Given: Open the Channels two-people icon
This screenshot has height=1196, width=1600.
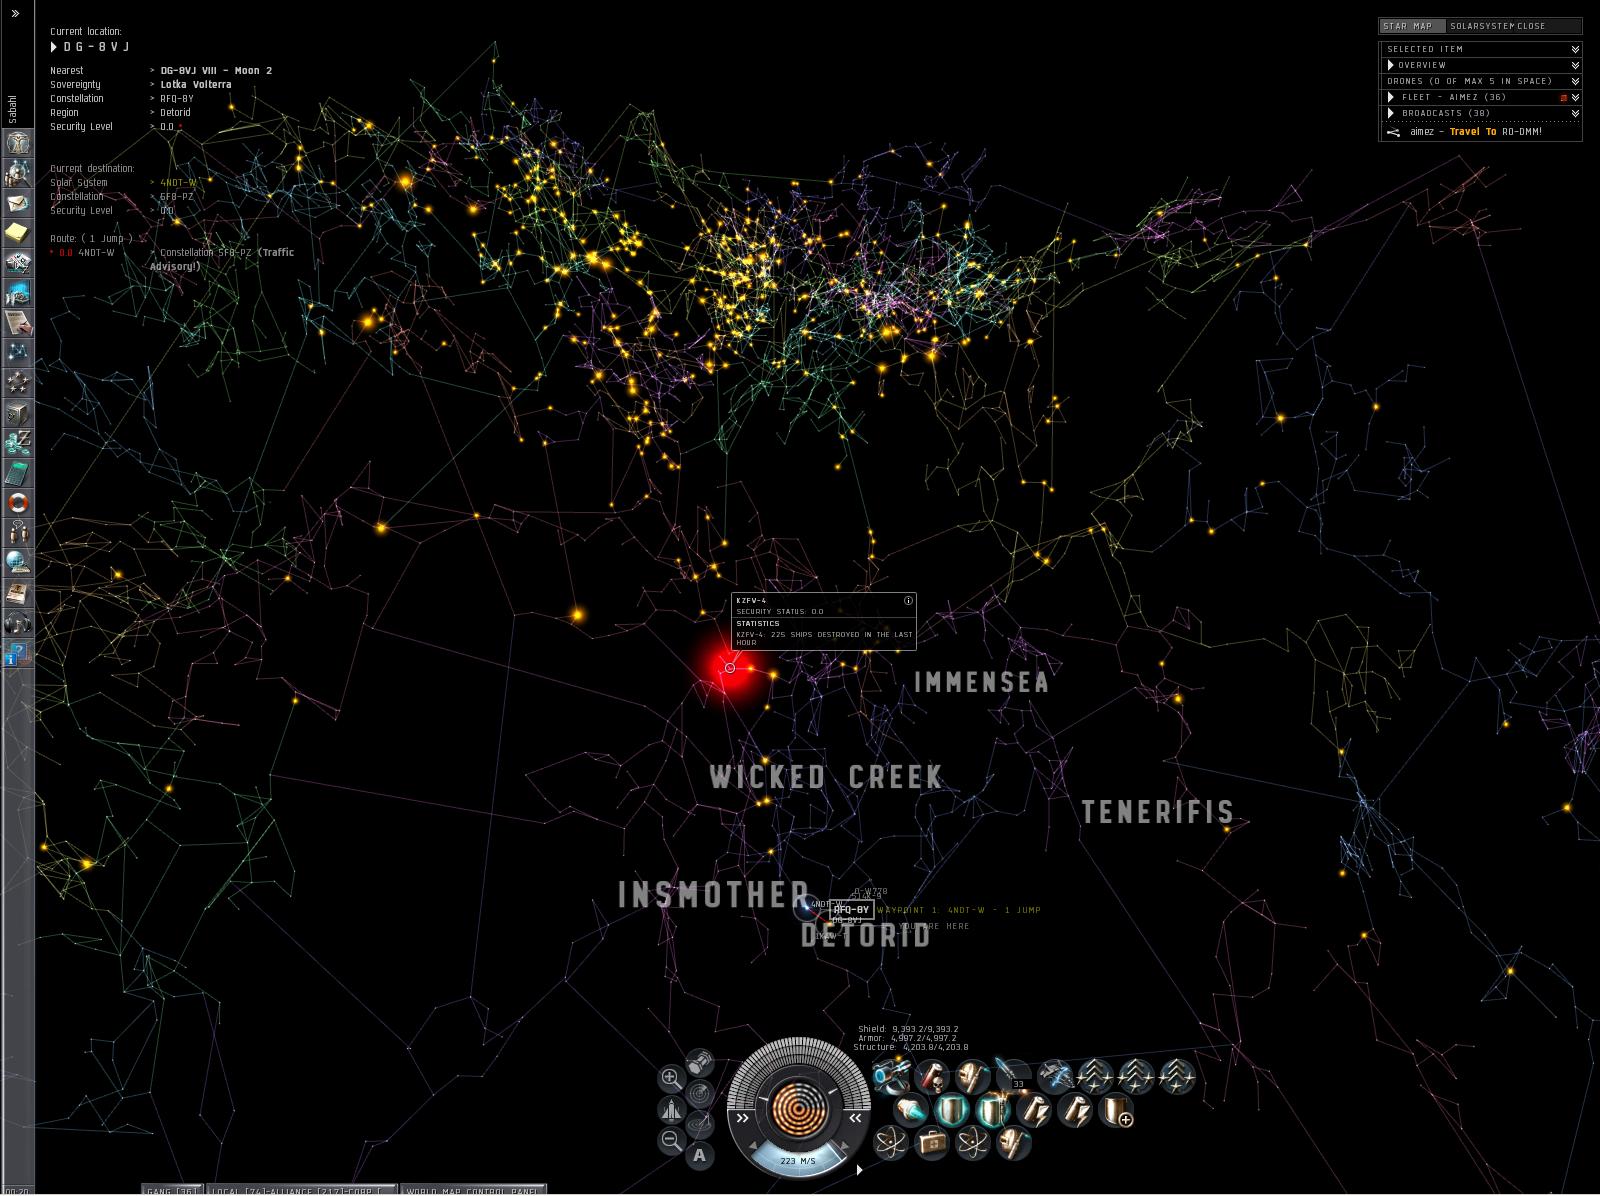Looking at the screenshot, I should point(18,533).
